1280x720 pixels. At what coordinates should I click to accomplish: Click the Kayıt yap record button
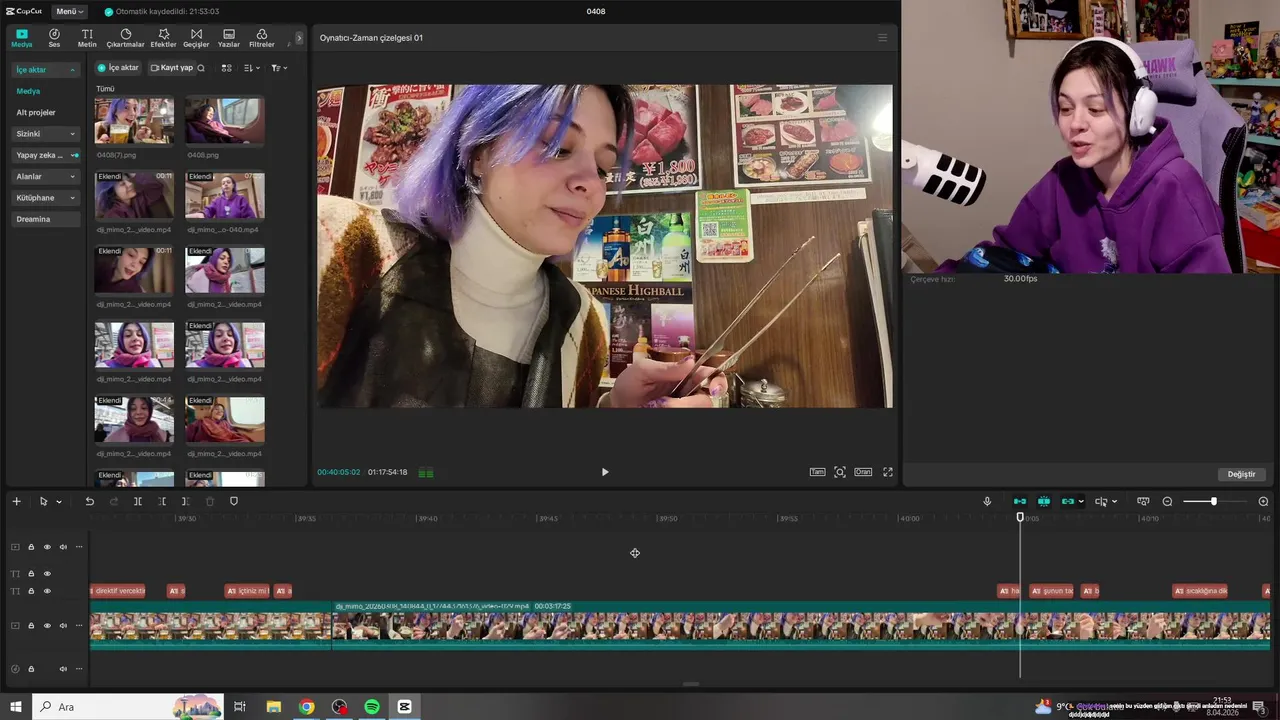click(171, 68)
